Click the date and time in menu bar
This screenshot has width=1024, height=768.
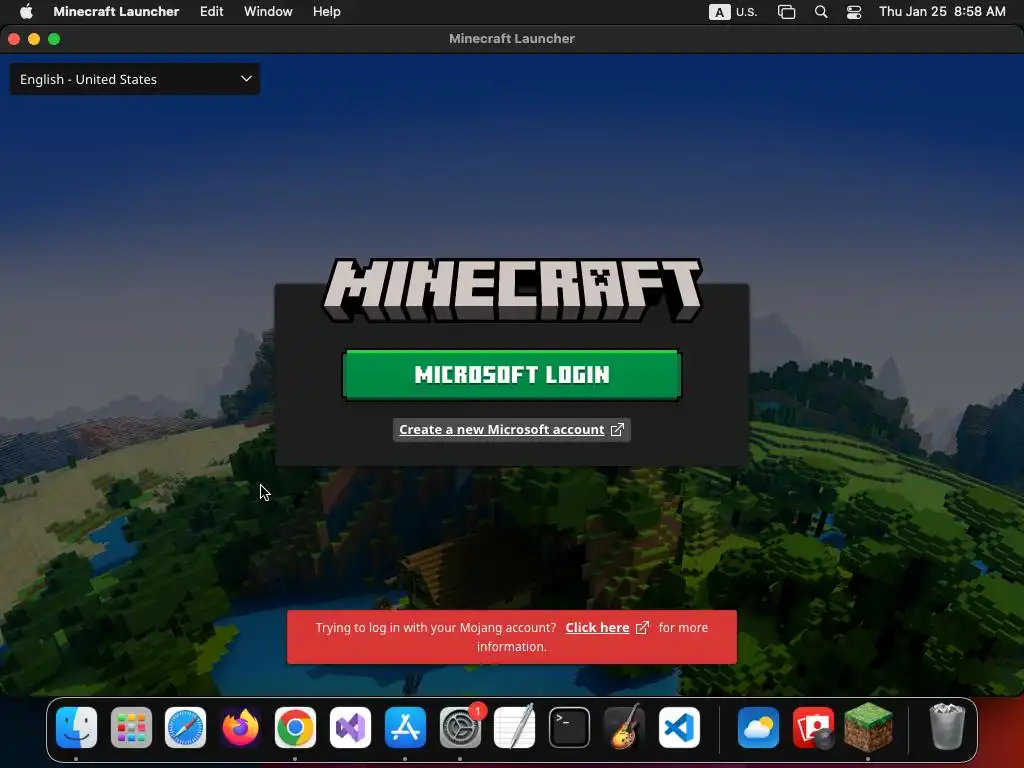[942, 12]
